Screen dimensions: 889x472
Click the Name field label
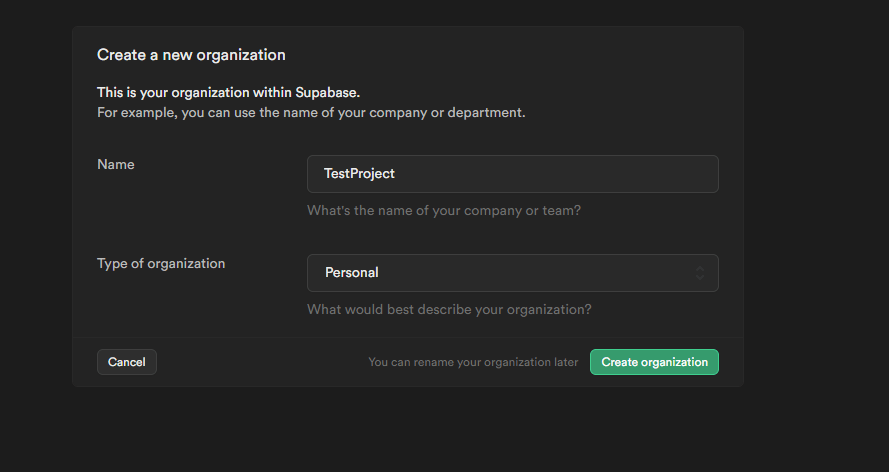click(x=116, y=164)
